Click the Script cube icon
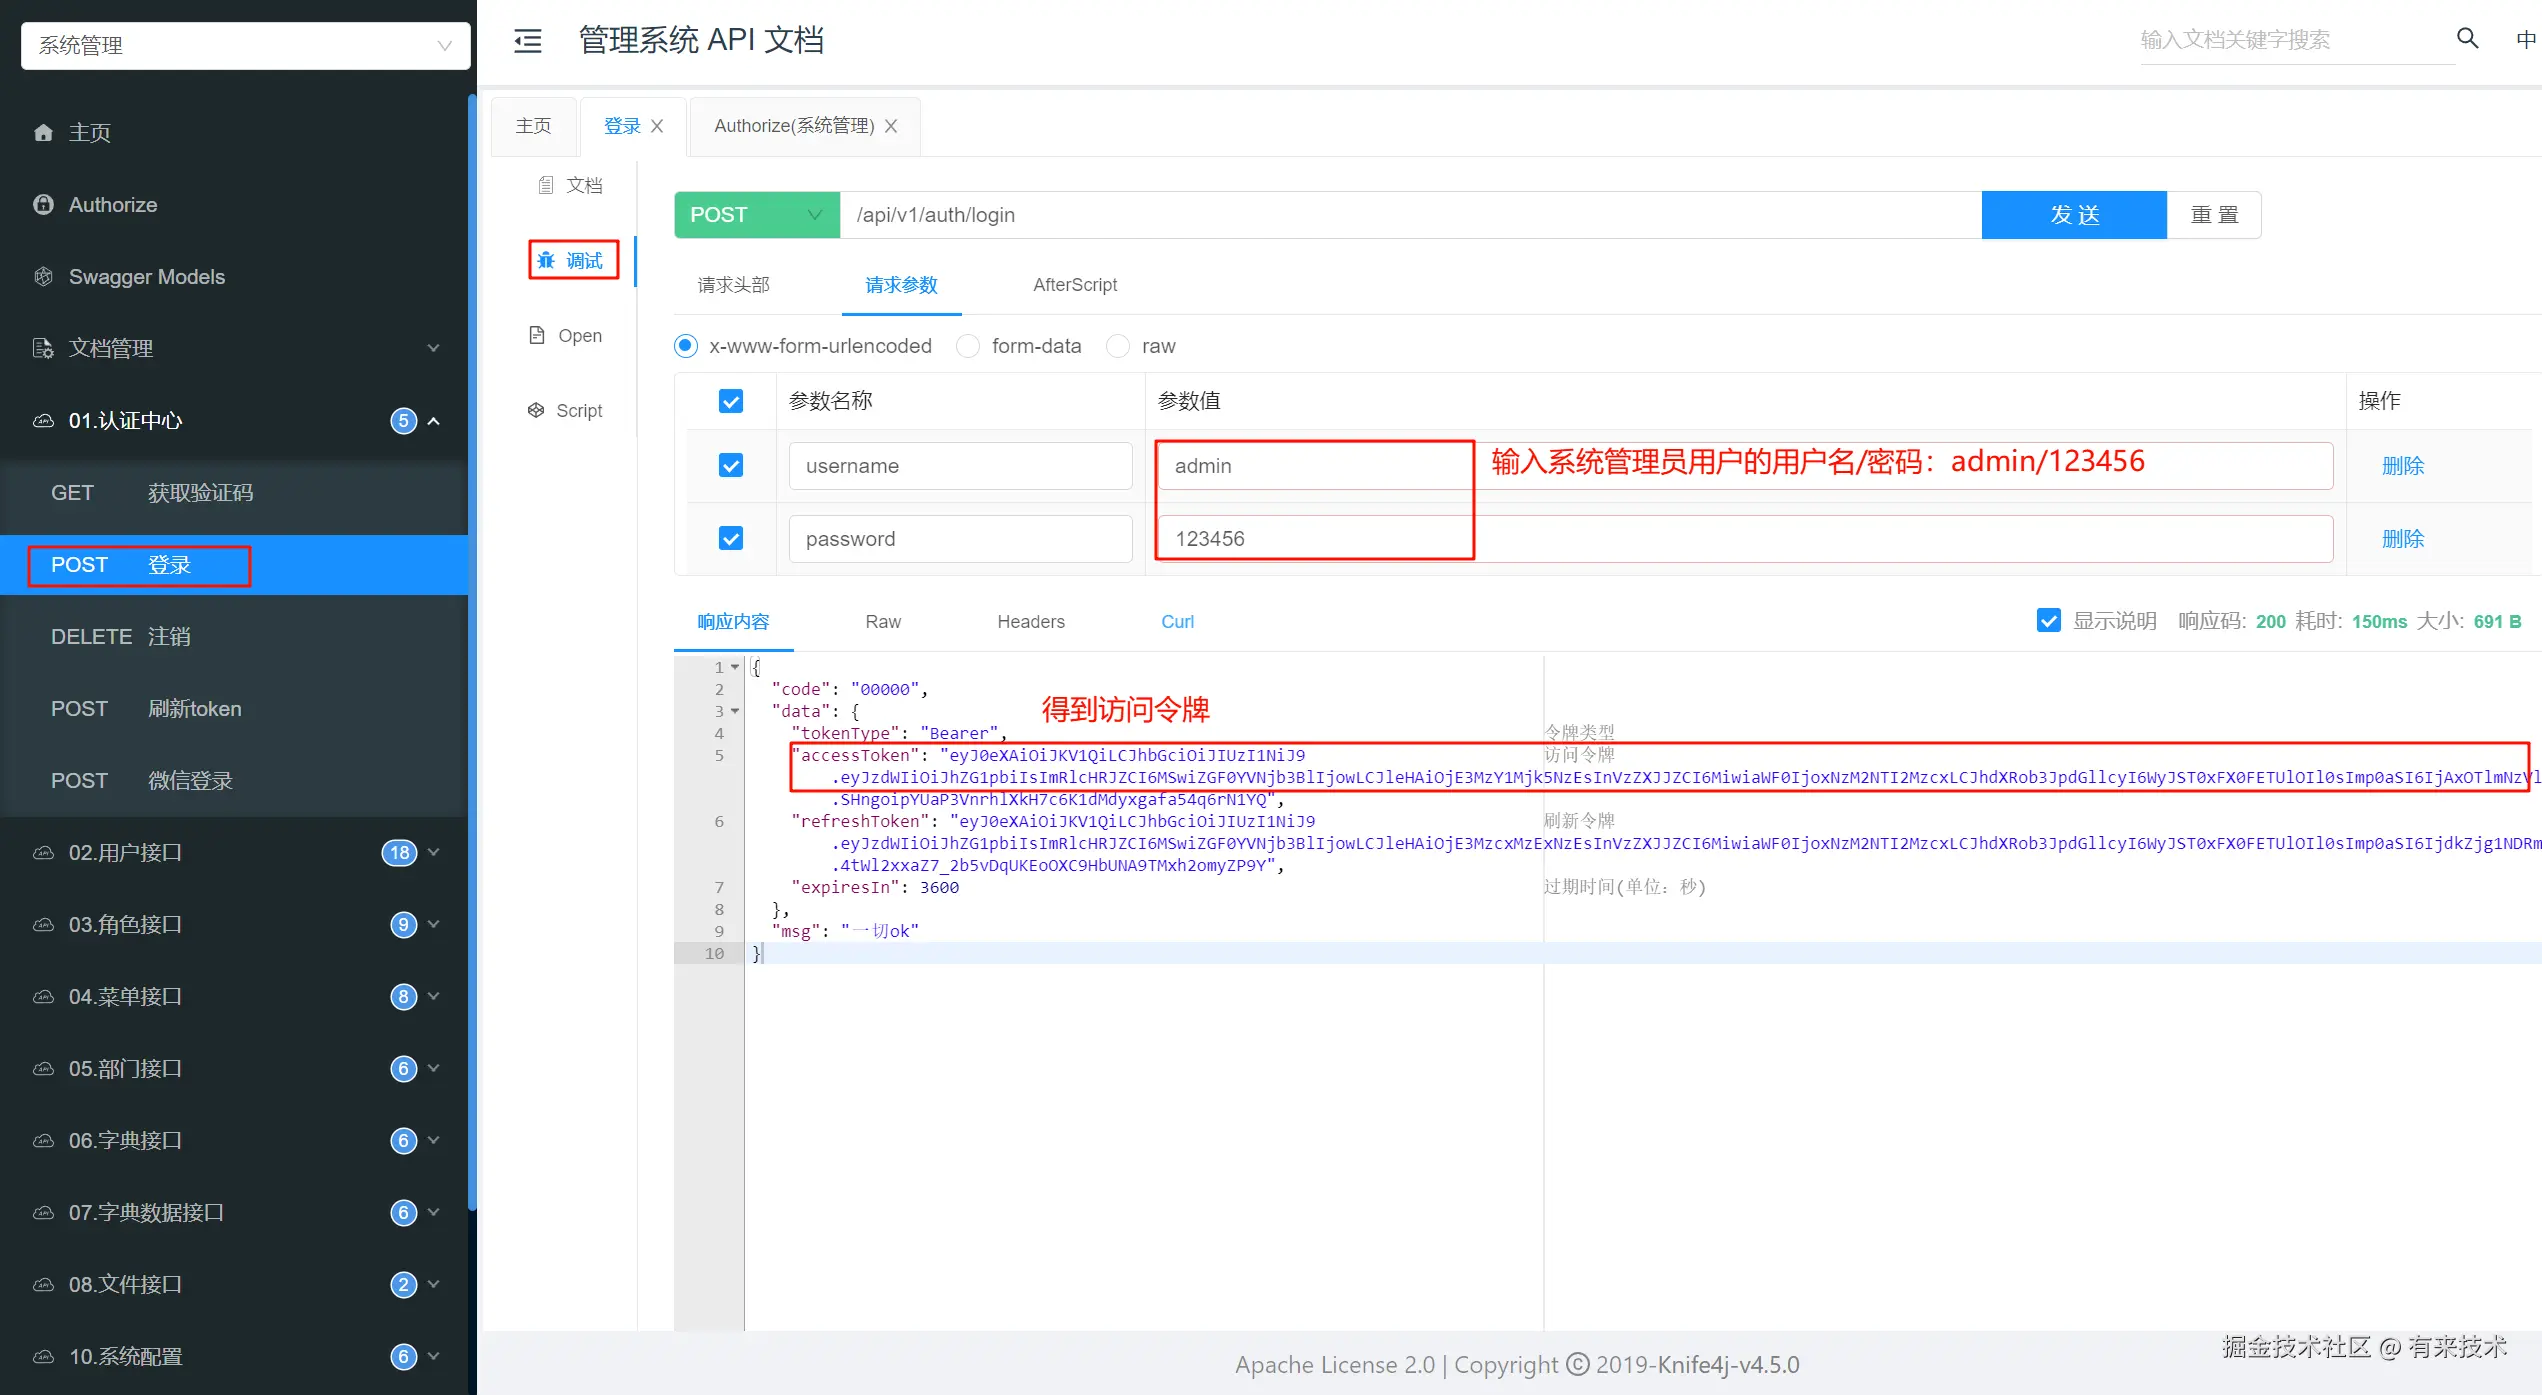 (536, 410)
